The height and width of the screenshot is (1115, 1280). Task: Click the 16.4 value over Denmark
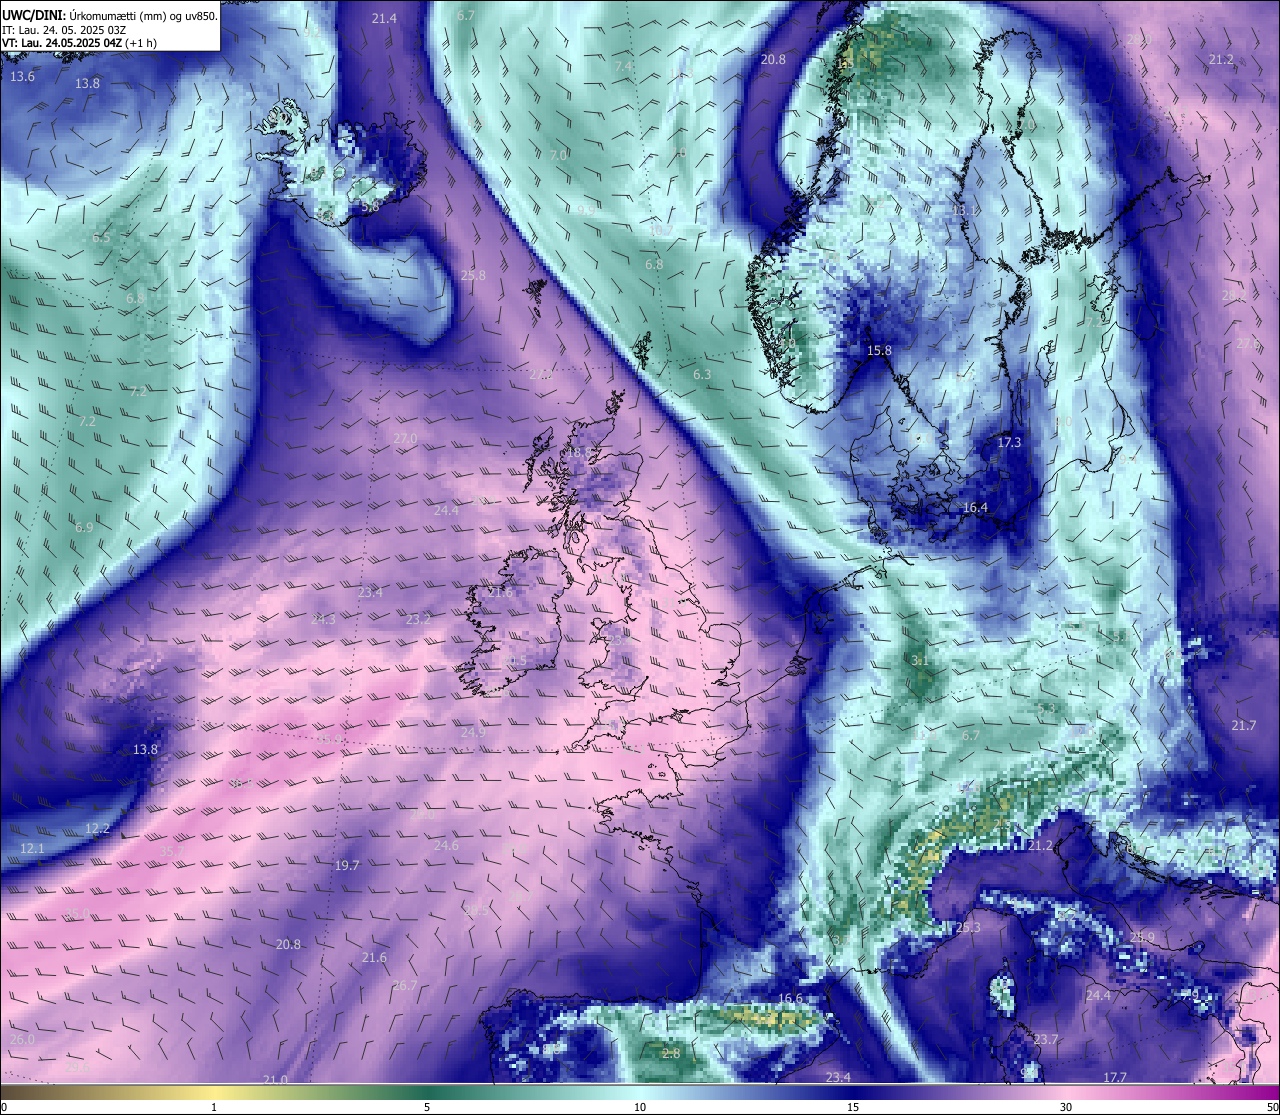(975, 508)
